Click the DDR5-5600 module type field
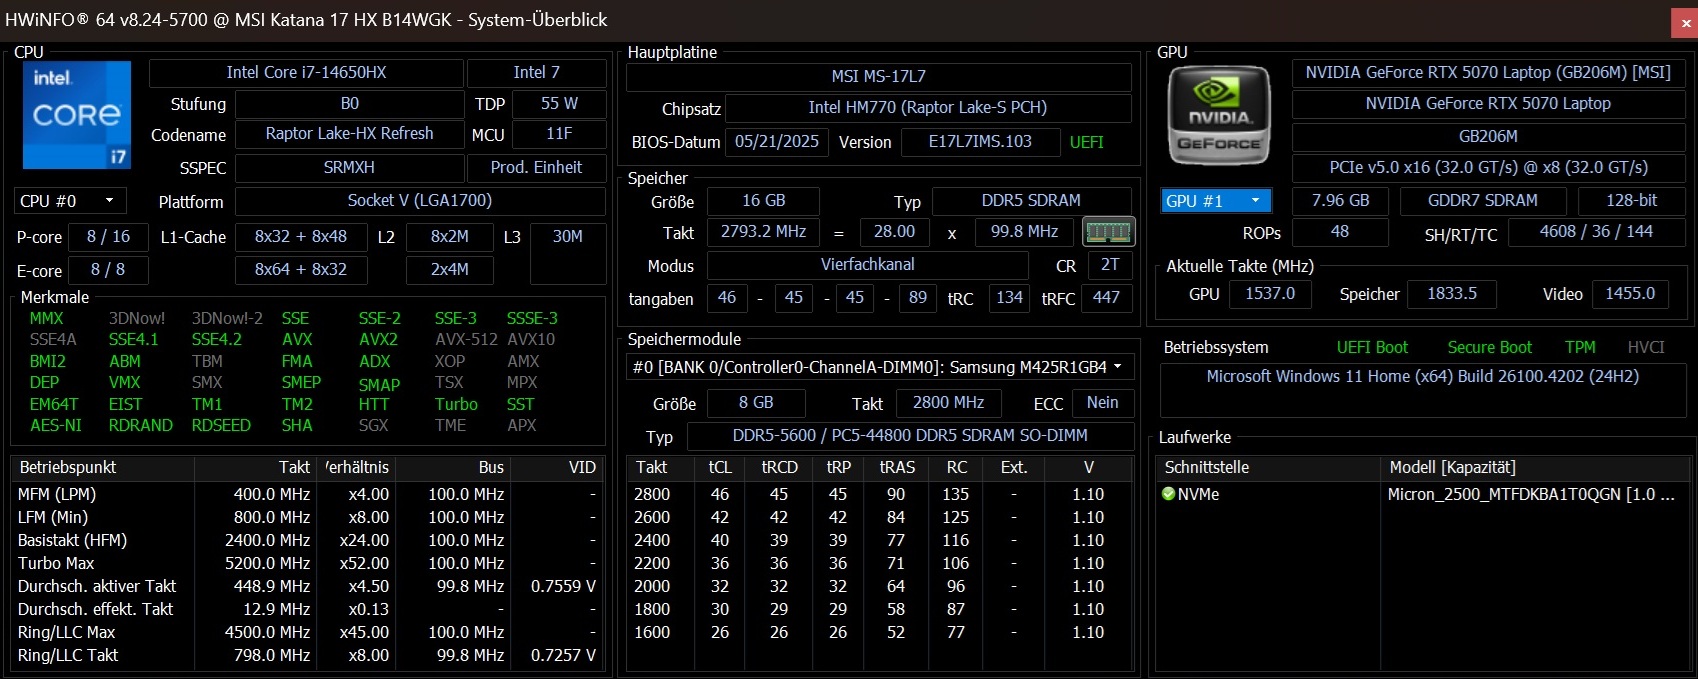 click(x=909, y=435)
